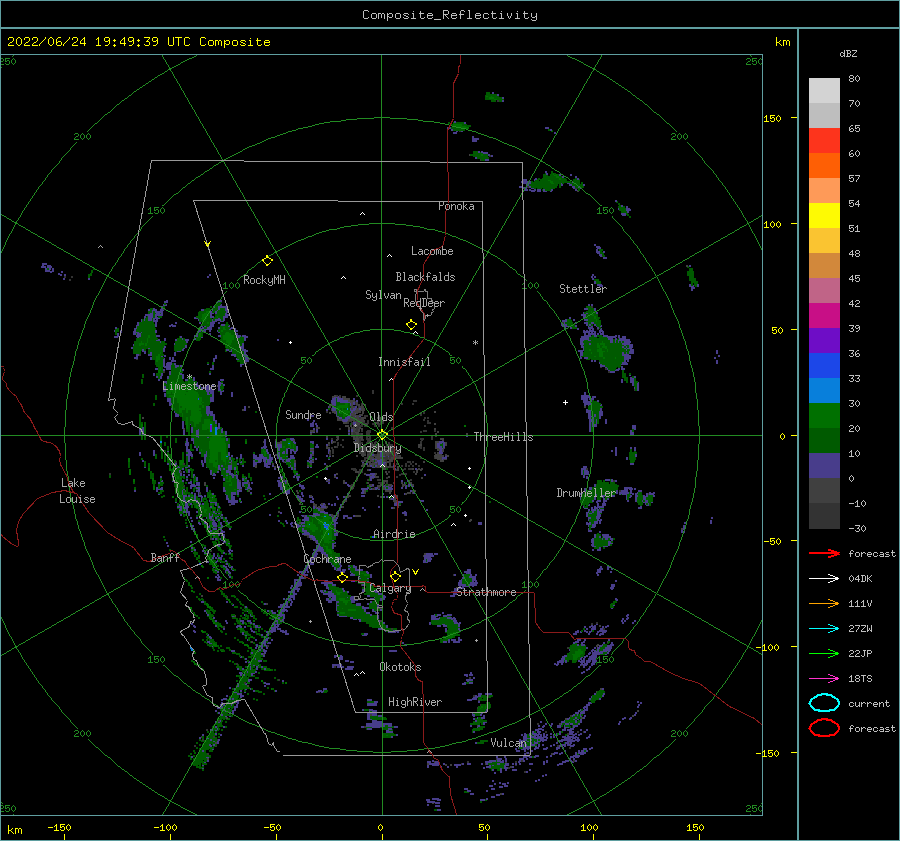Click the Sylvan label
Viewport: 900px width, 841px height.
(383, 295)
